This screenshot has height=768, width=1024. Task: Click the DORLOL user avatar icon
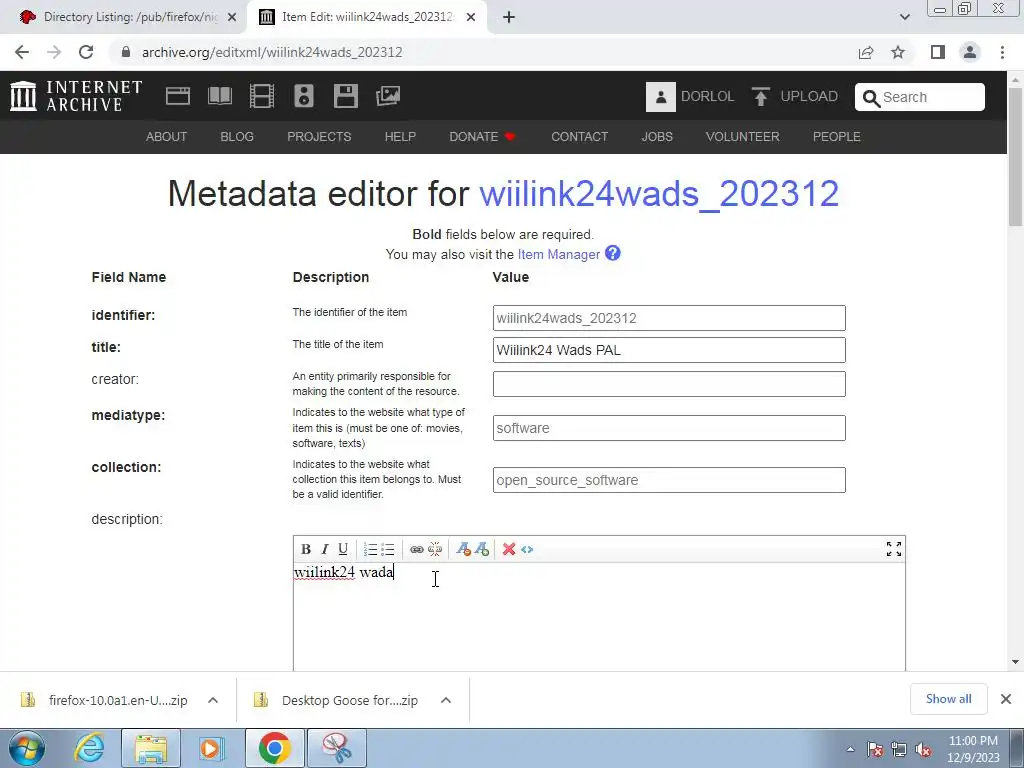pyautogui.click(x=660, y=97)
